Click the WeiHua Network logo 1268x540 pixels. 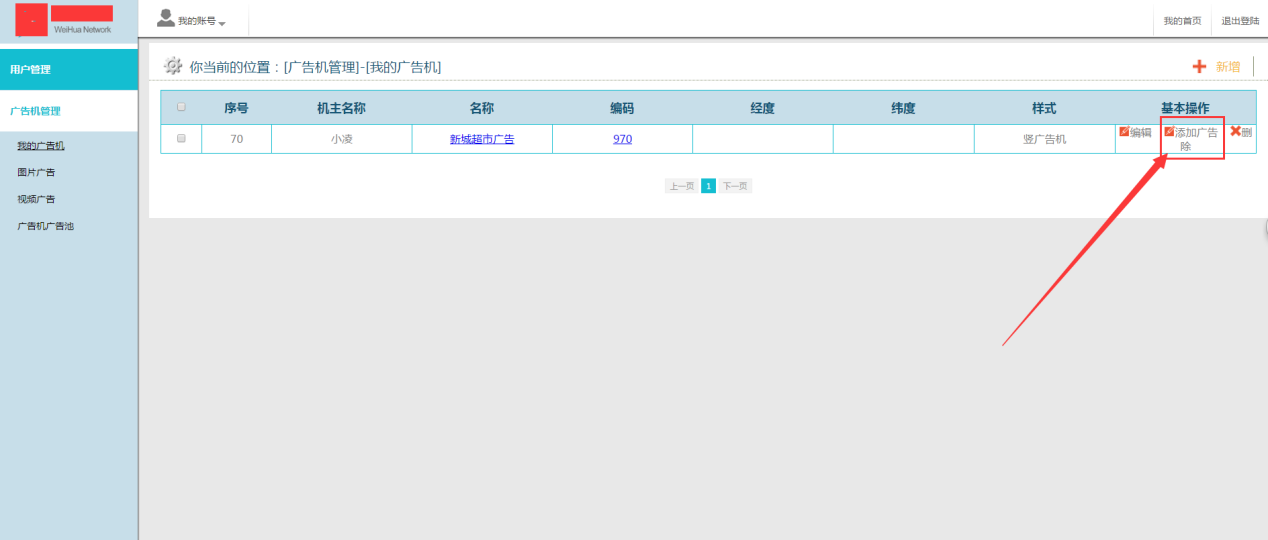pyautogui.click(x=66, y=19)
